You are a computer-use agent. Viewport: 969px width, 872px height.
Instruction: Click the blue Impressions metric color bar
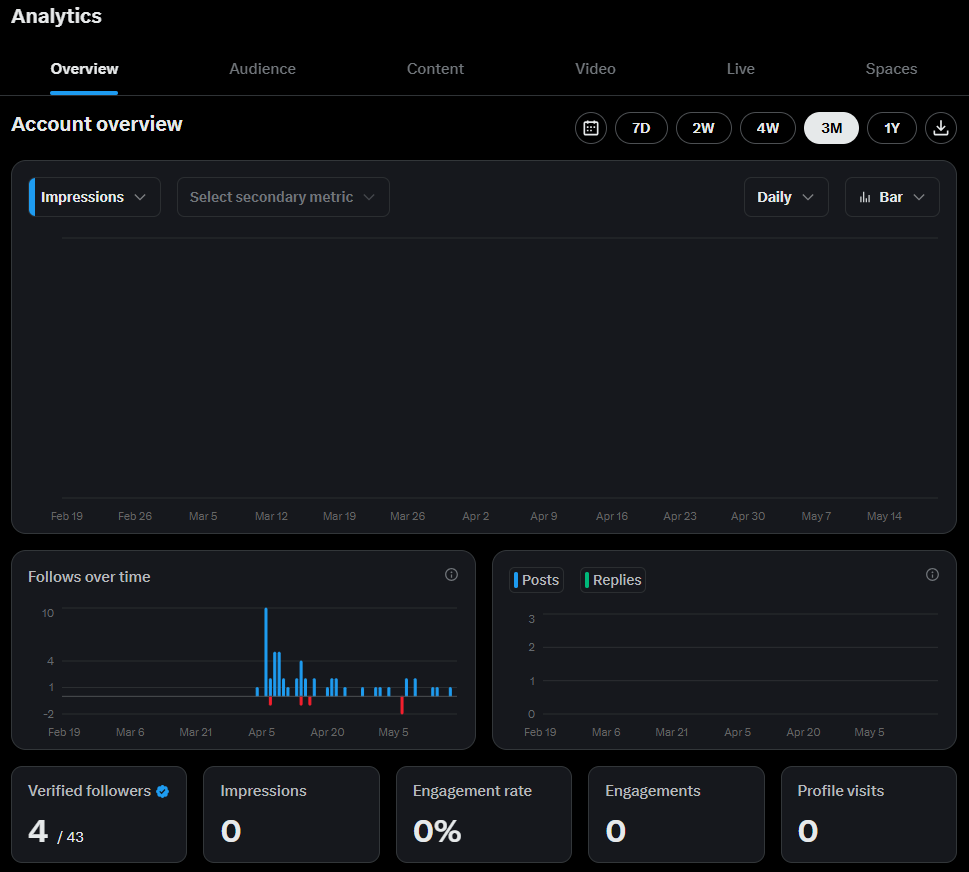32,197
